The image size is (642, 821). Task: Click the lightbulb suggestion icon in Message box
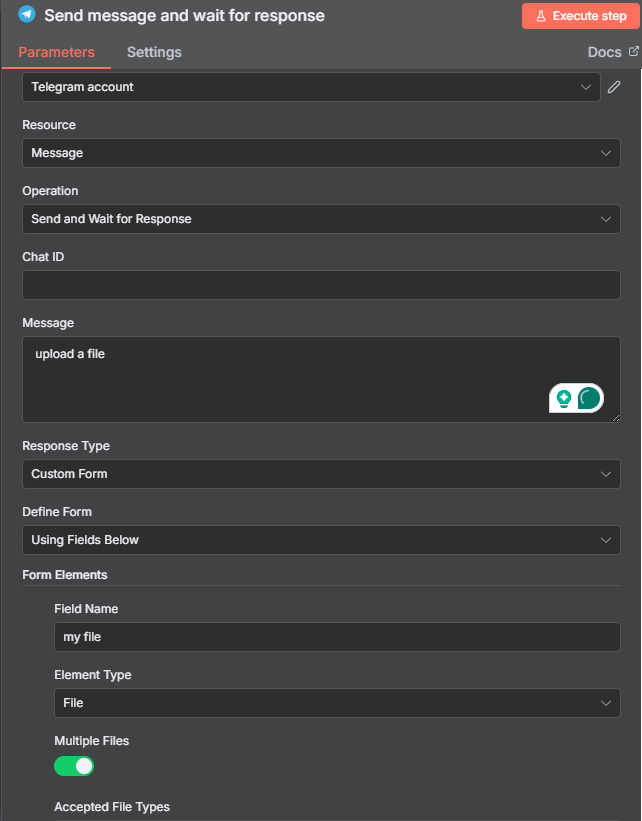[564, 398]
